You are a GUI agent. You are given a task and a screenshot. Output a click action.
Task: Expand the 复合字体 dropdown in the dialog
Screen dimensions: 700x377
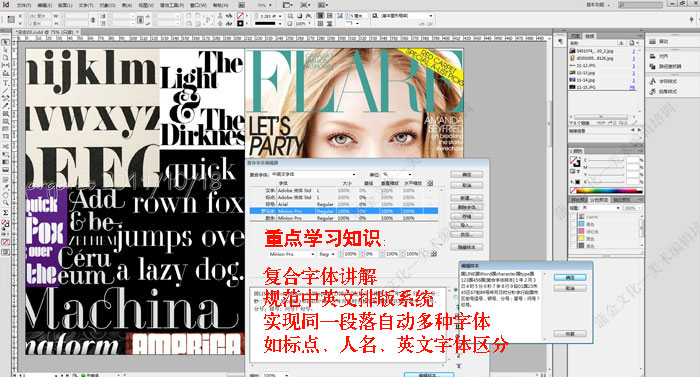[x=313, y=174]
